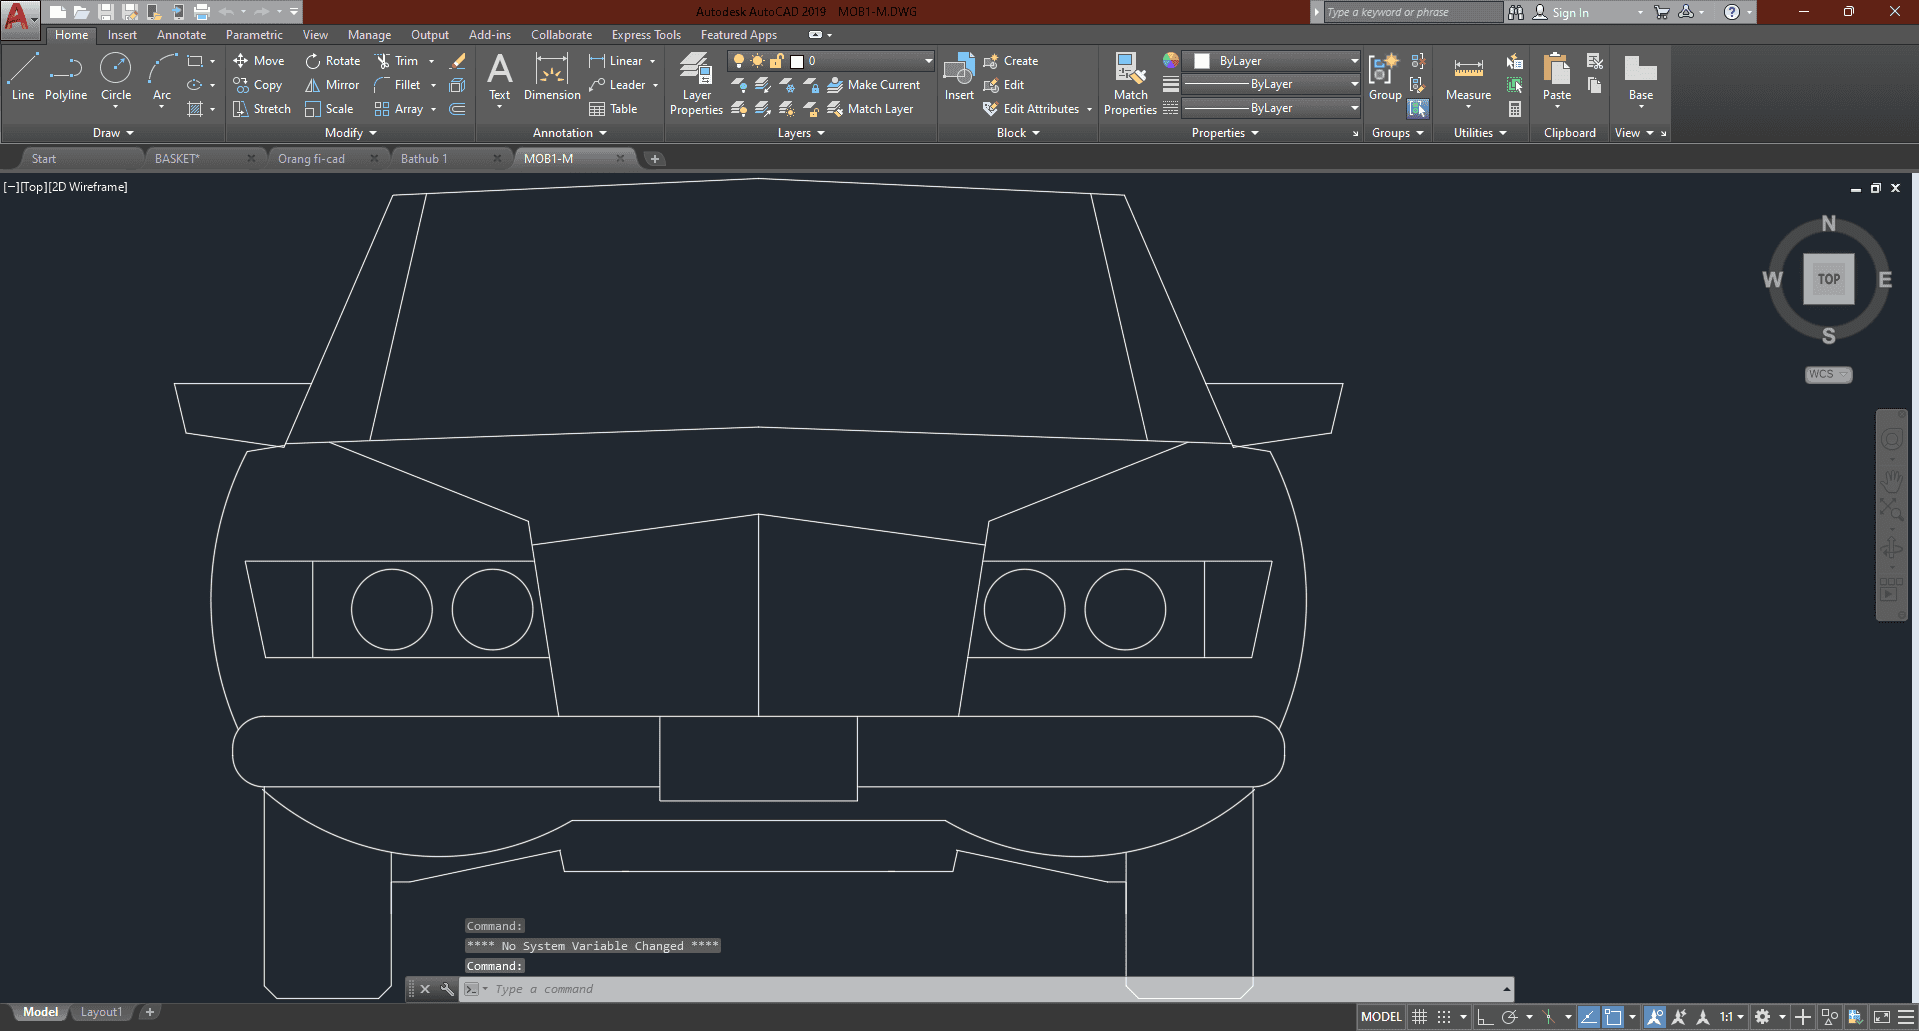Select the Line drawing tool
Screen dimensions: 1919x1031
22,77
